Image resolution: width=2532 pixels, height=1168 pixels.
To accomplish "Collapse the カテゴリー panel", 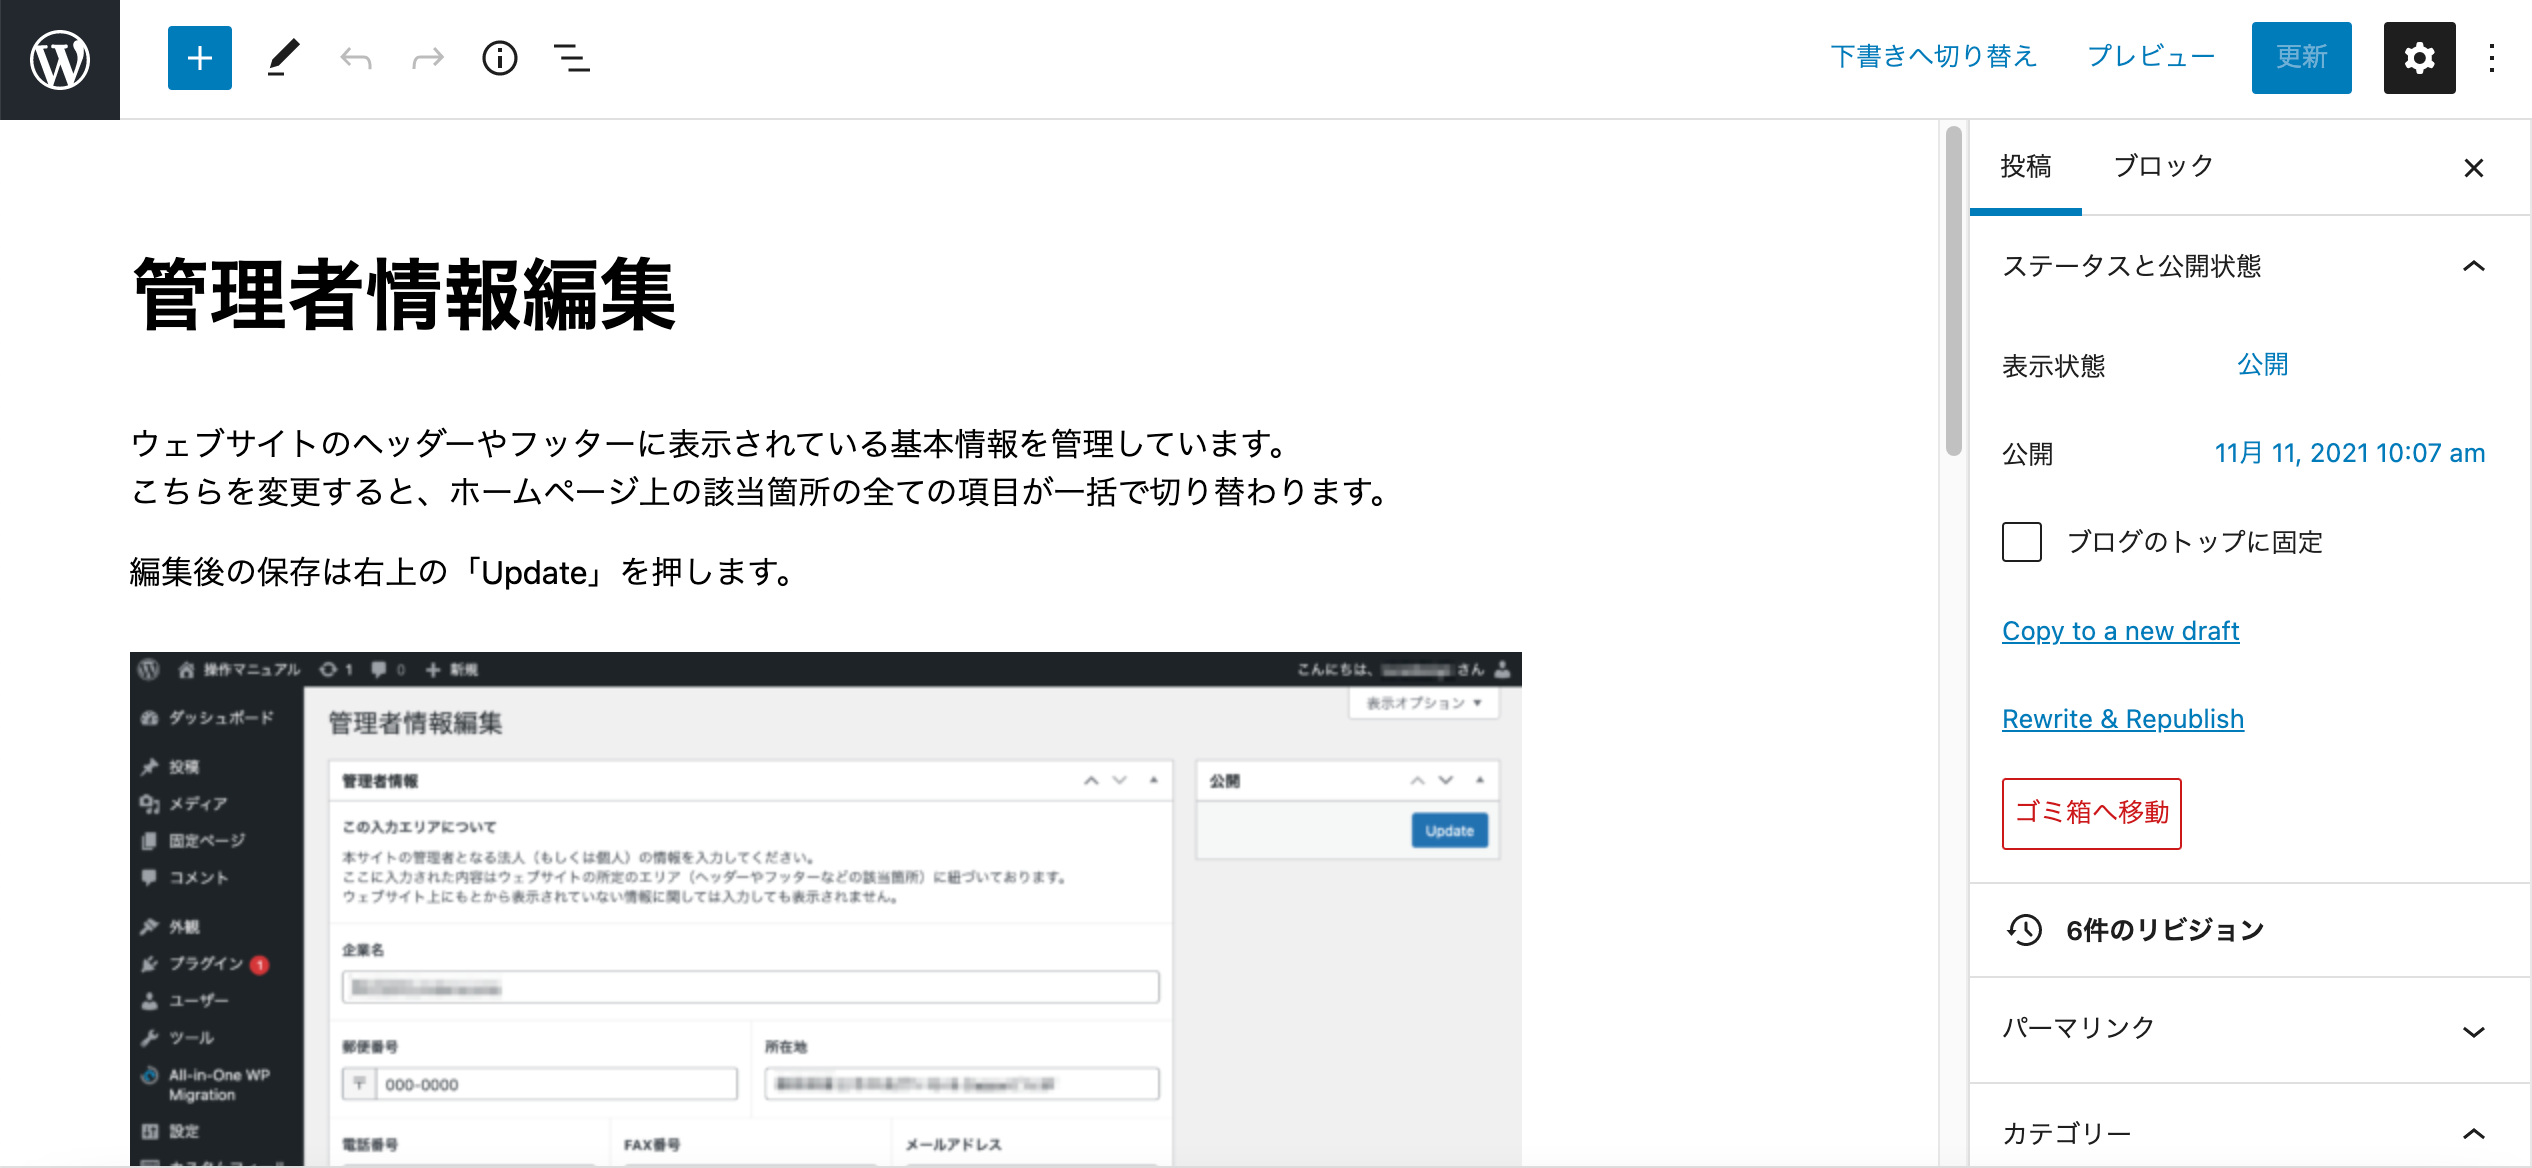I will (x=2473, y=1133).
